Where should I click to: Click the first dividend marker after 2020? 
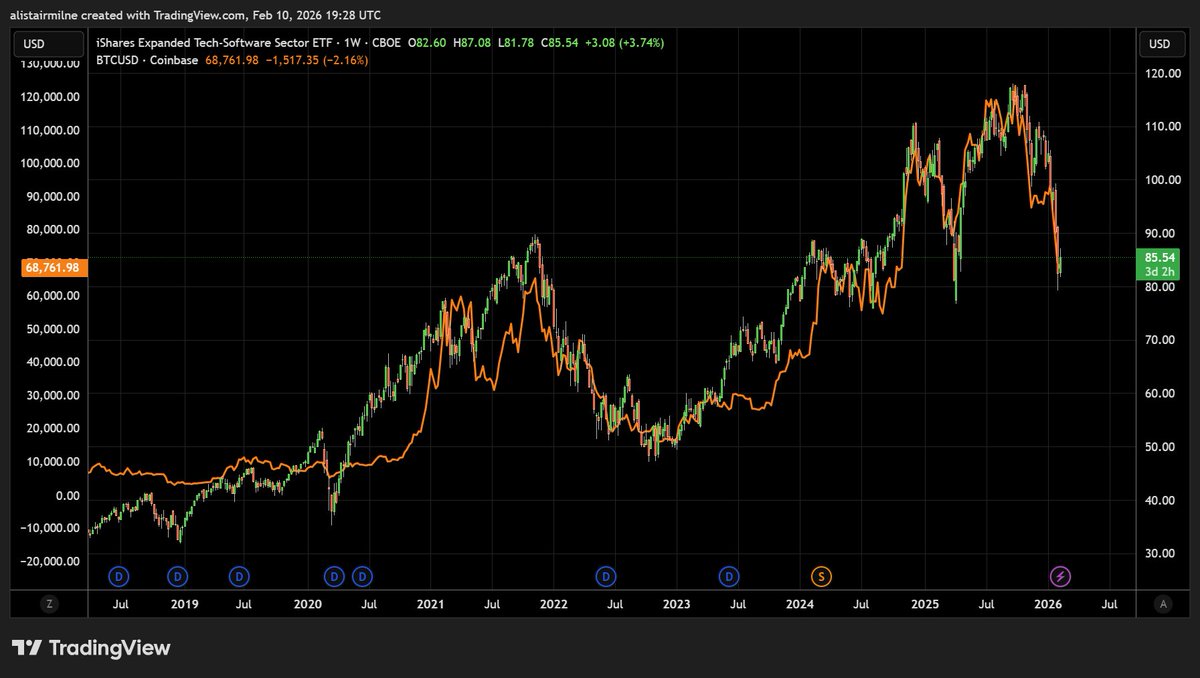(332, 576)
